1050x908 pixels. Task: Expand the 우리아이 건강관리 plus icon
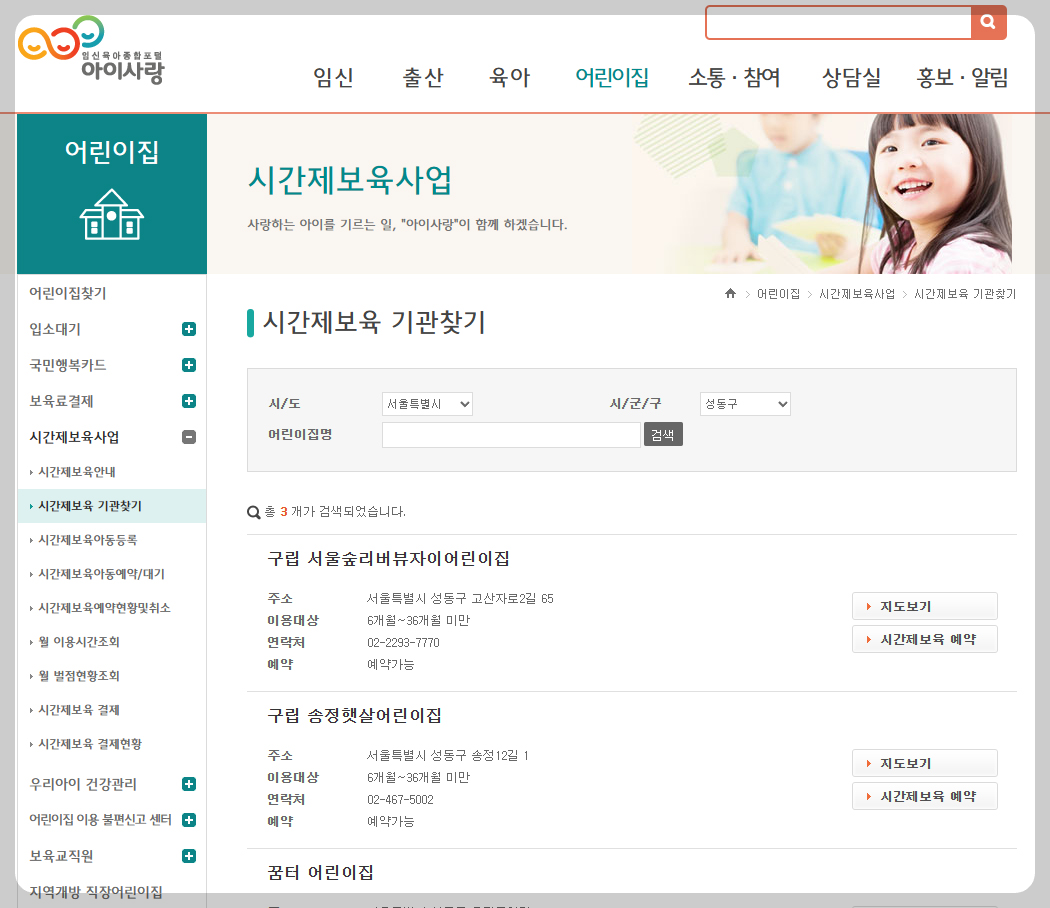point(189,784)
